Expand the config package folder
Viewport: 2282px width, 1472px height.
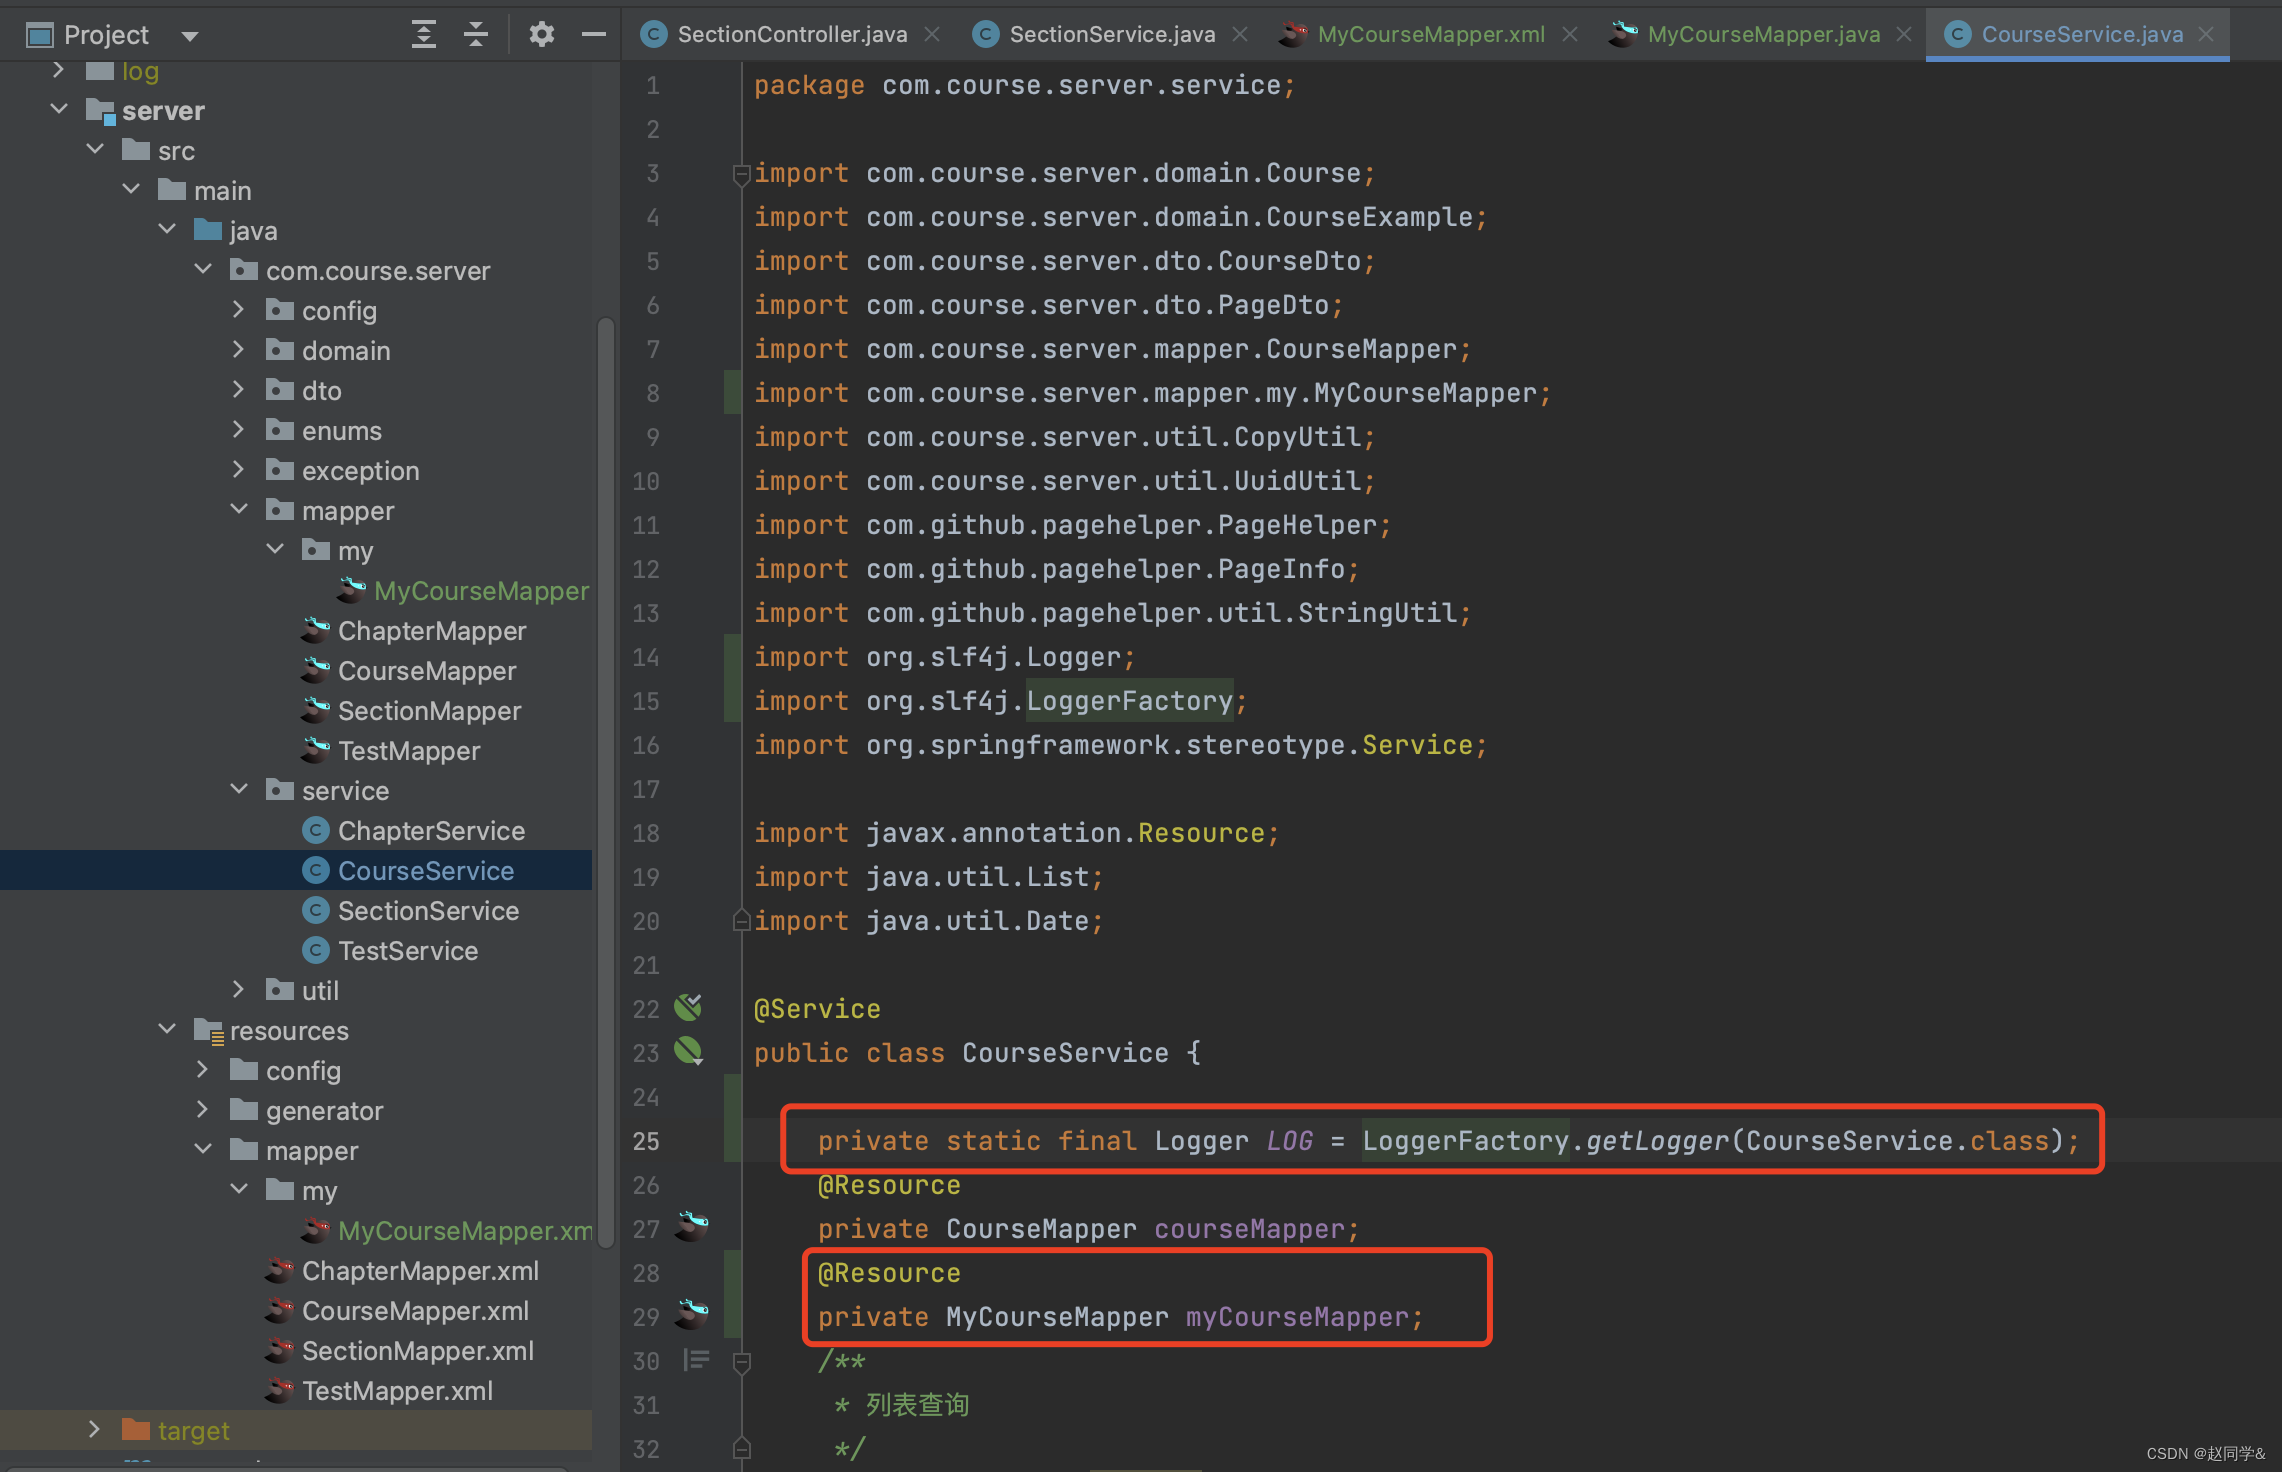238,310
